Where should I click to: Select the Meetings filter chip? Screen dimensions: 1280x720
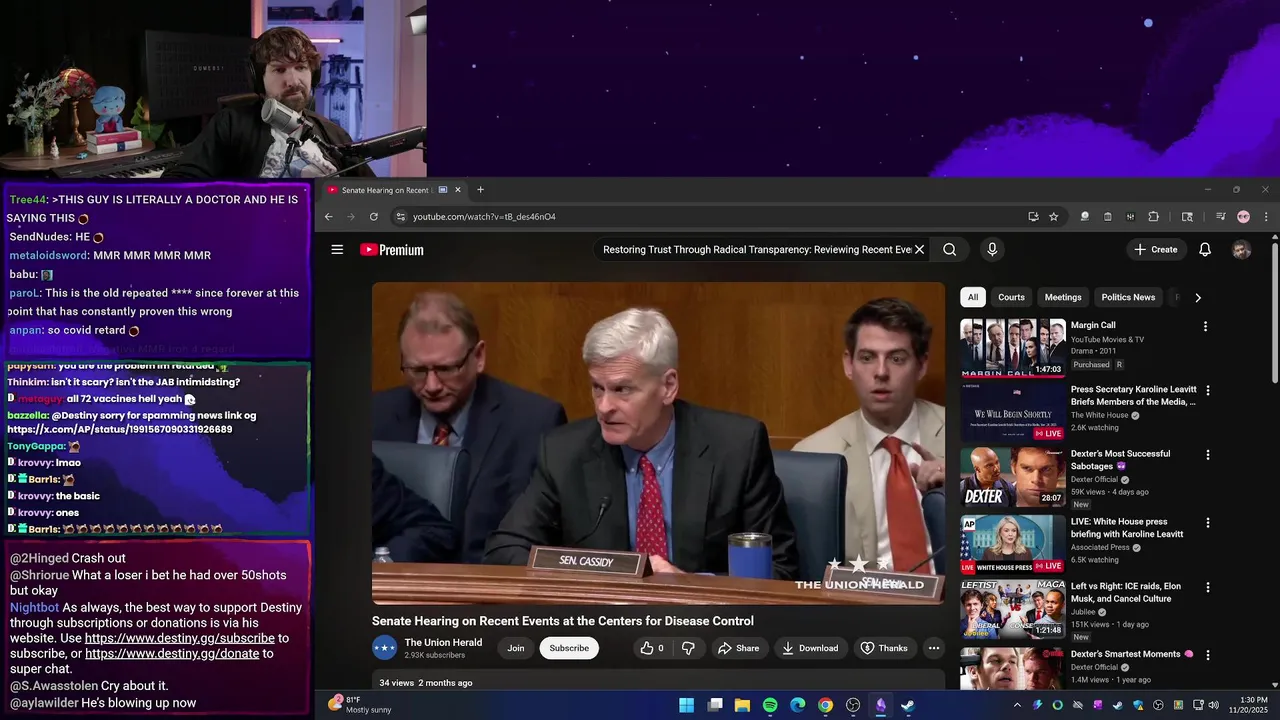coord(1063,297)
